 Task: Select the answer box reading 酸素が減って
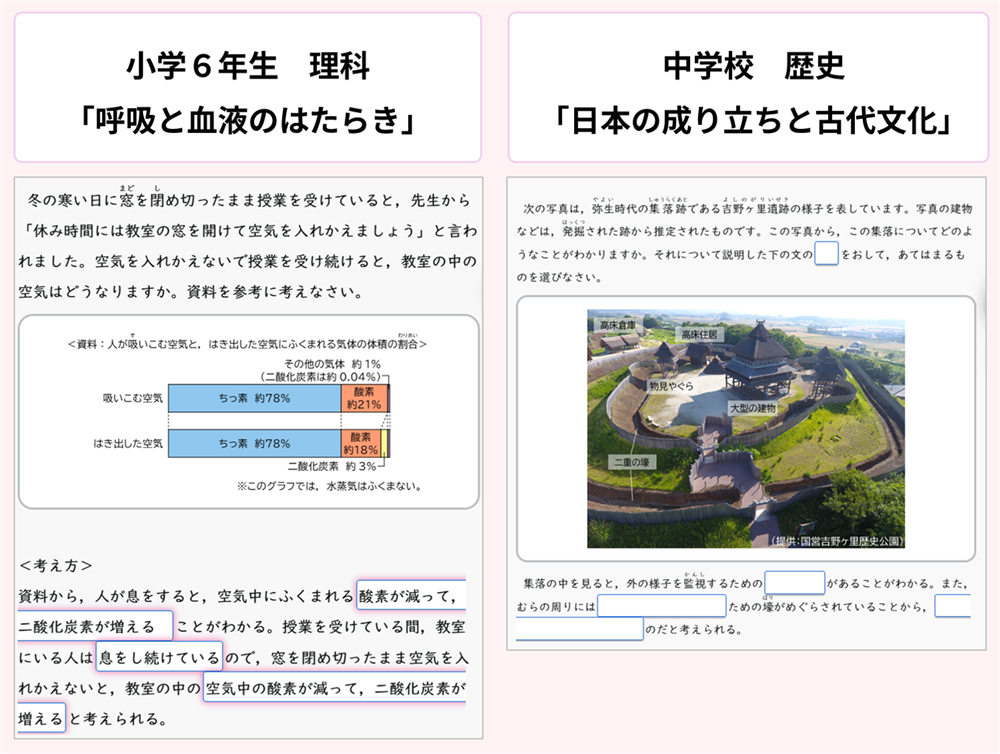(x=410, y=597)
